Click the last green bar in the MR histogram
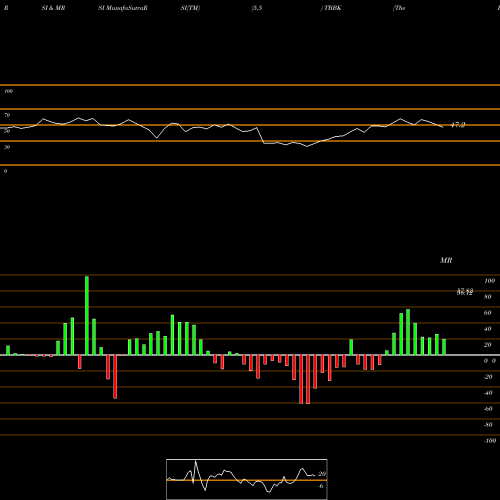This screenshot has width=500, height=500. 444,347
